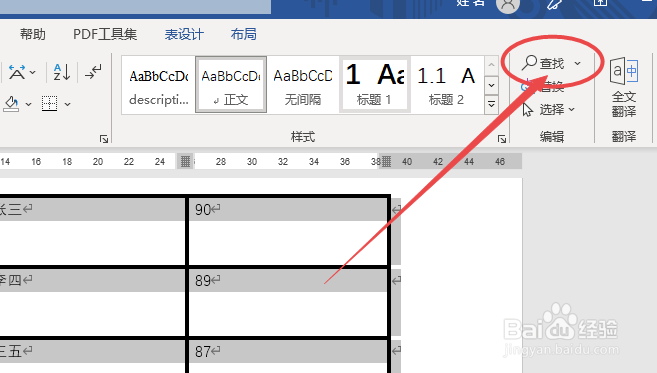
Task: Click the Asian layout text direction icon
Action: (x=17, y=73)
